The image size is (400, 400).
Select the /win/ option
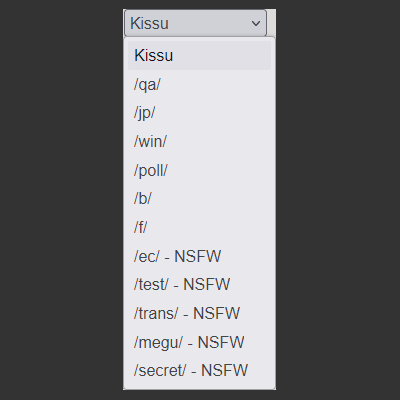(199, 141)
